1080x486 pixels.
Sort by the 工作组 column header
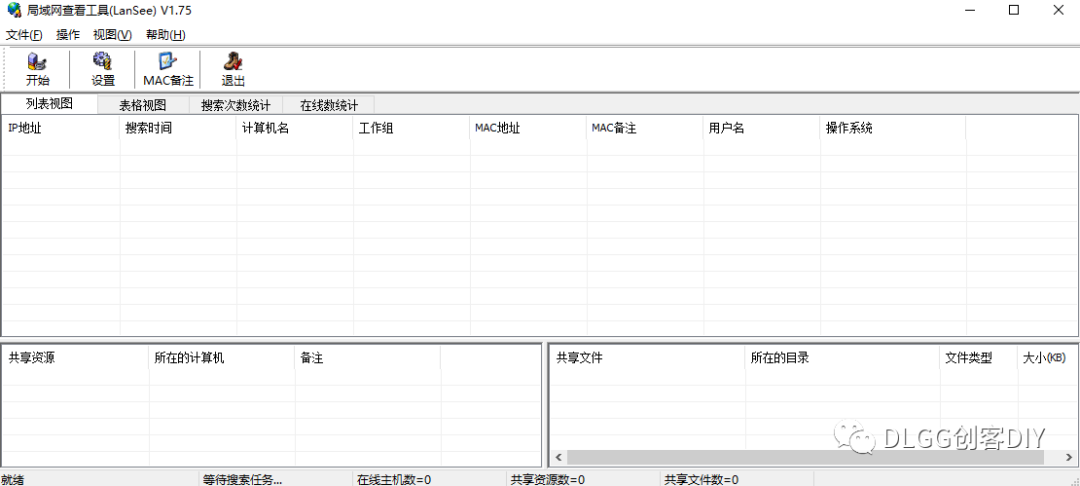coord(412,128)
